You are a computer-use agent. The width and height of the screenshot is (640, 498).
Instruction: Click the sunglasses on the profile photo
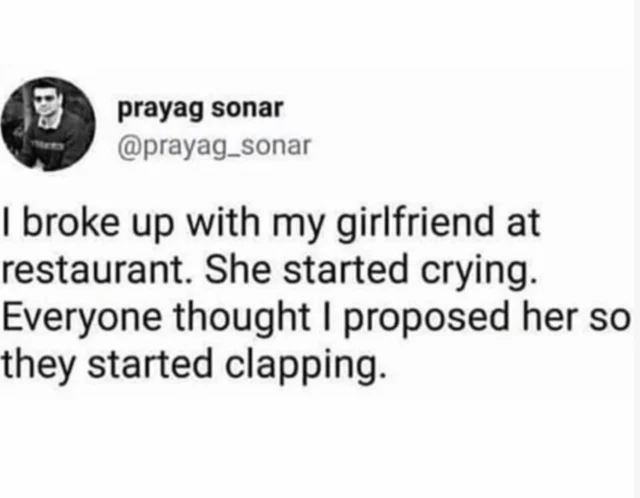pos(44,102)
